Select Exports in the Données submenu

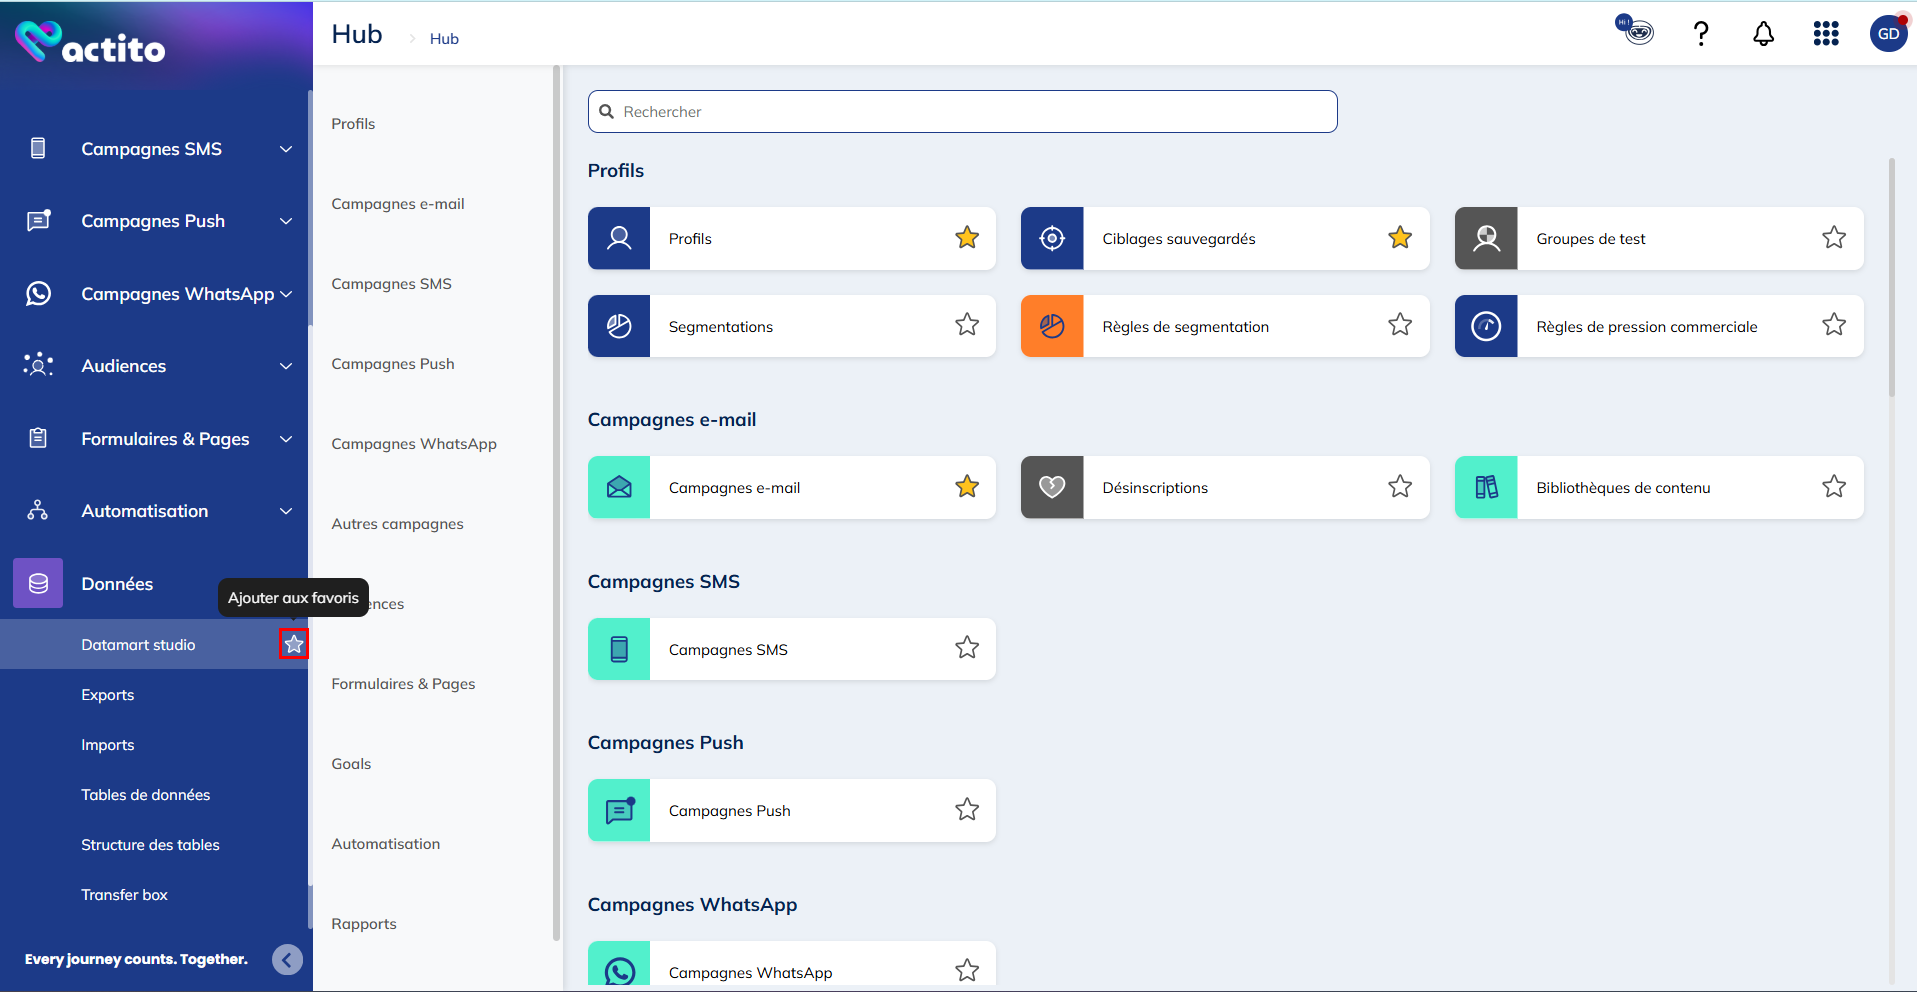(108, 695)
